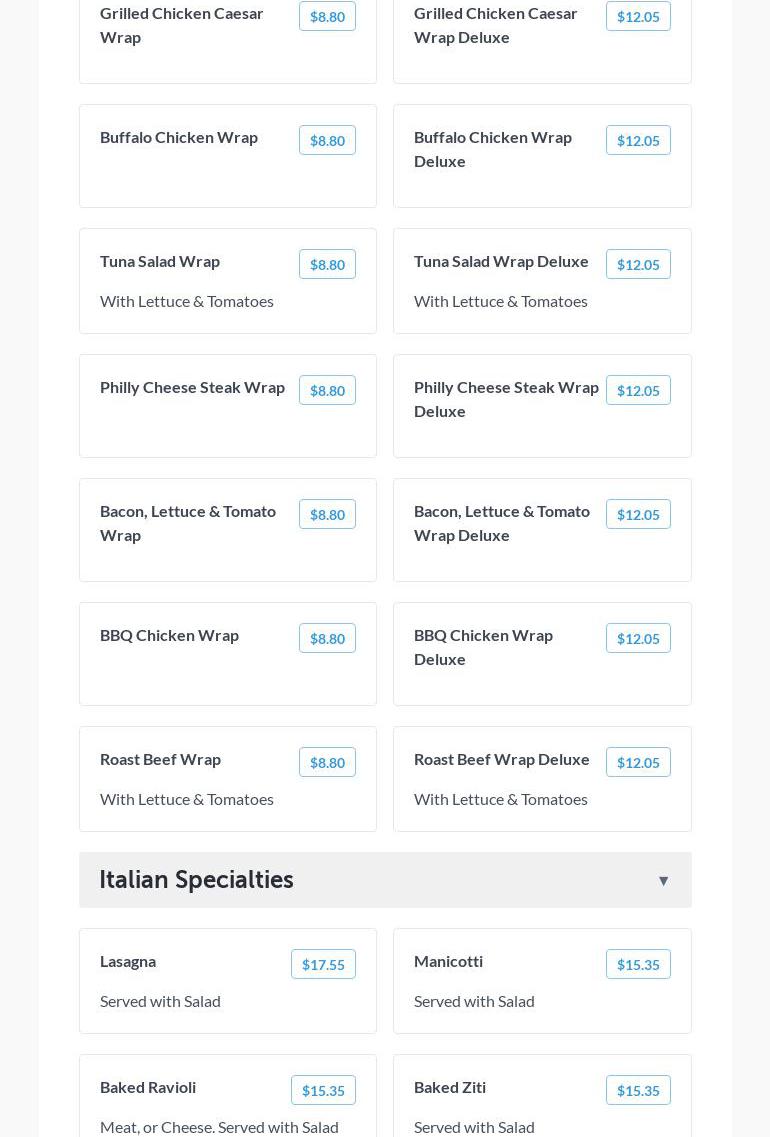The height and width of the screenshot is (1137, 770).
Task: Pick BLT Wrap Deluxe $12.05 button
Action: [x=638, y=515]
